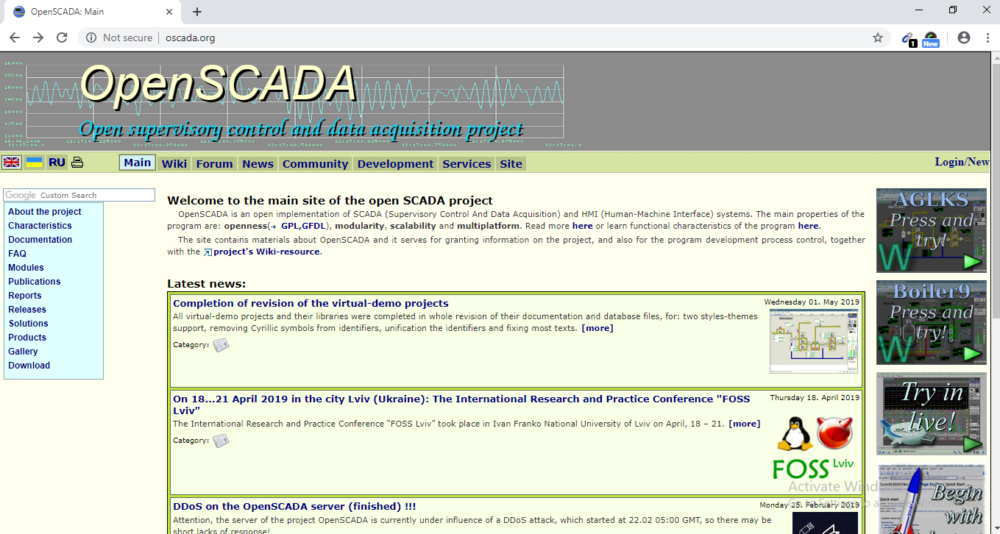
Task: Open the Chrome profile avatar icon
Action: 964,38
